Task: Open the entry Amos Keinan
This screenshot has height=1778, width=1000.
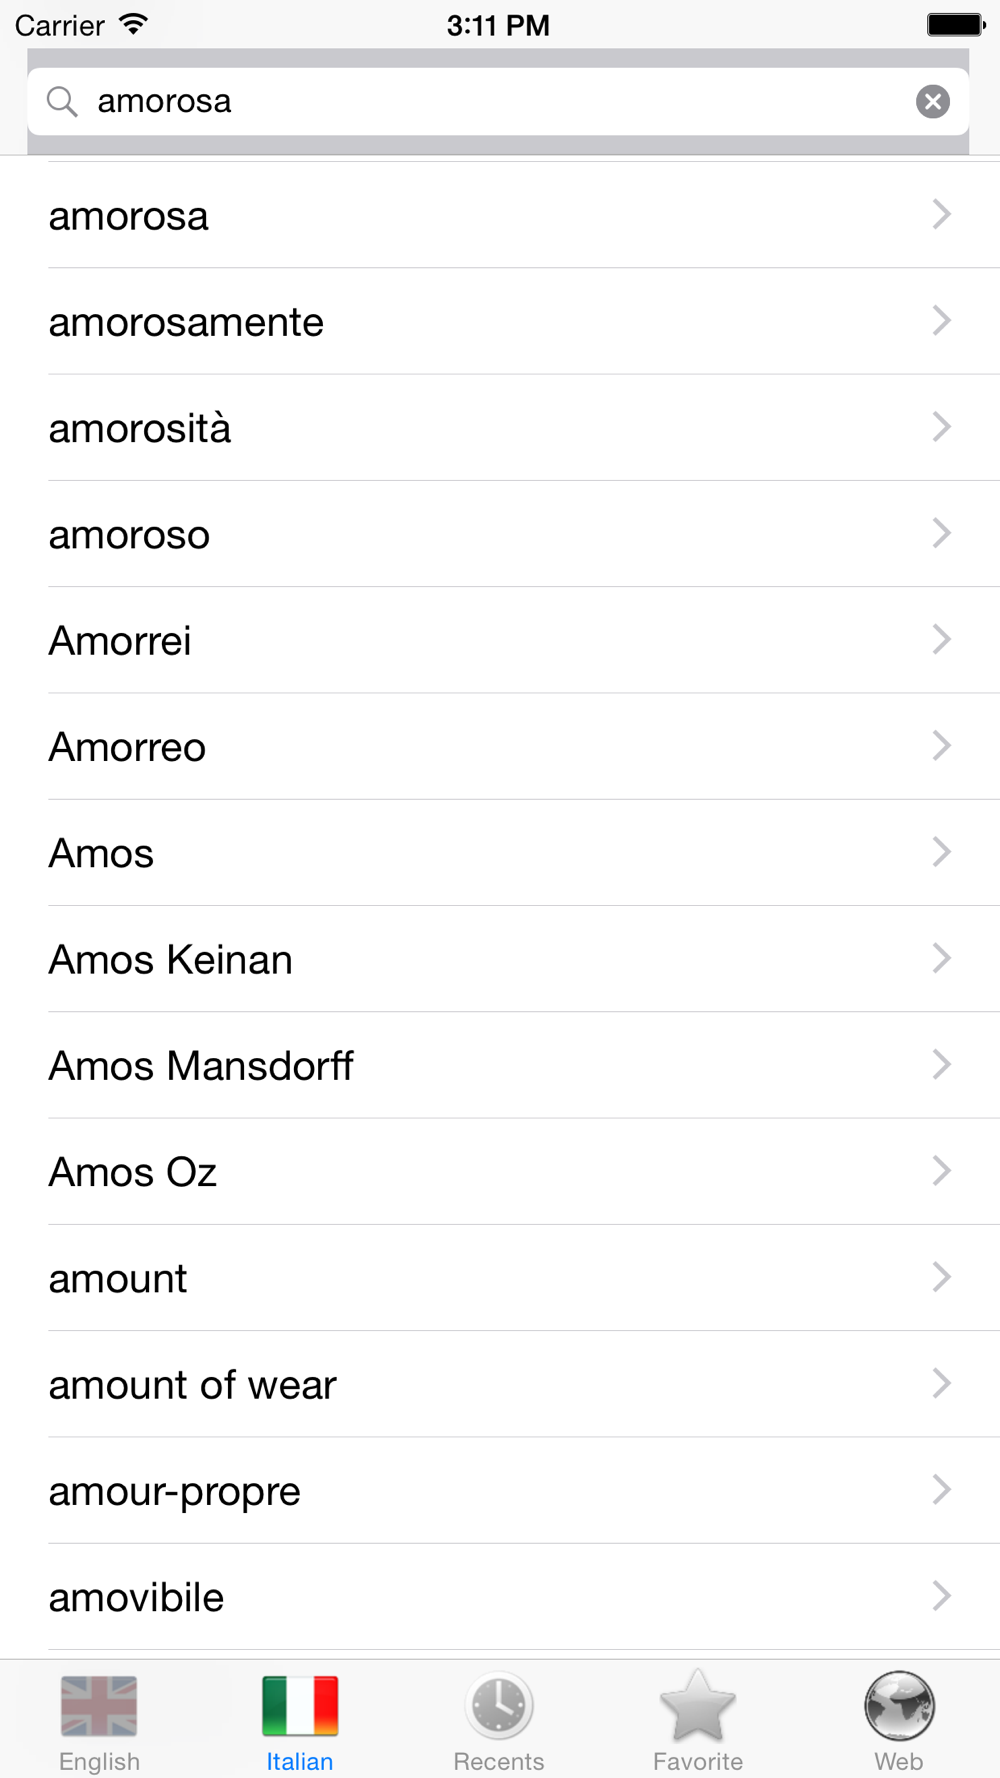Action: (171, 960)
